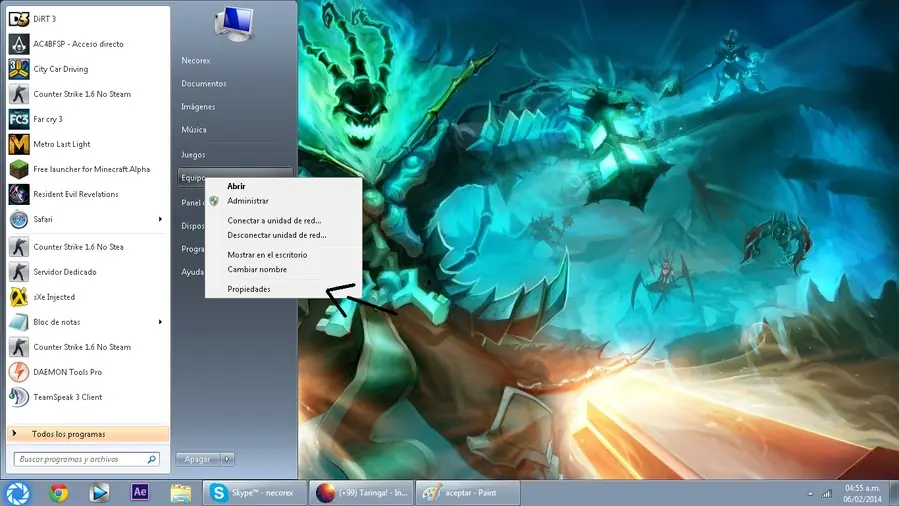Launch Free launcher for Minecraft Alpha
The height and width of the screenshot is (506, 899).
(88, 170)
